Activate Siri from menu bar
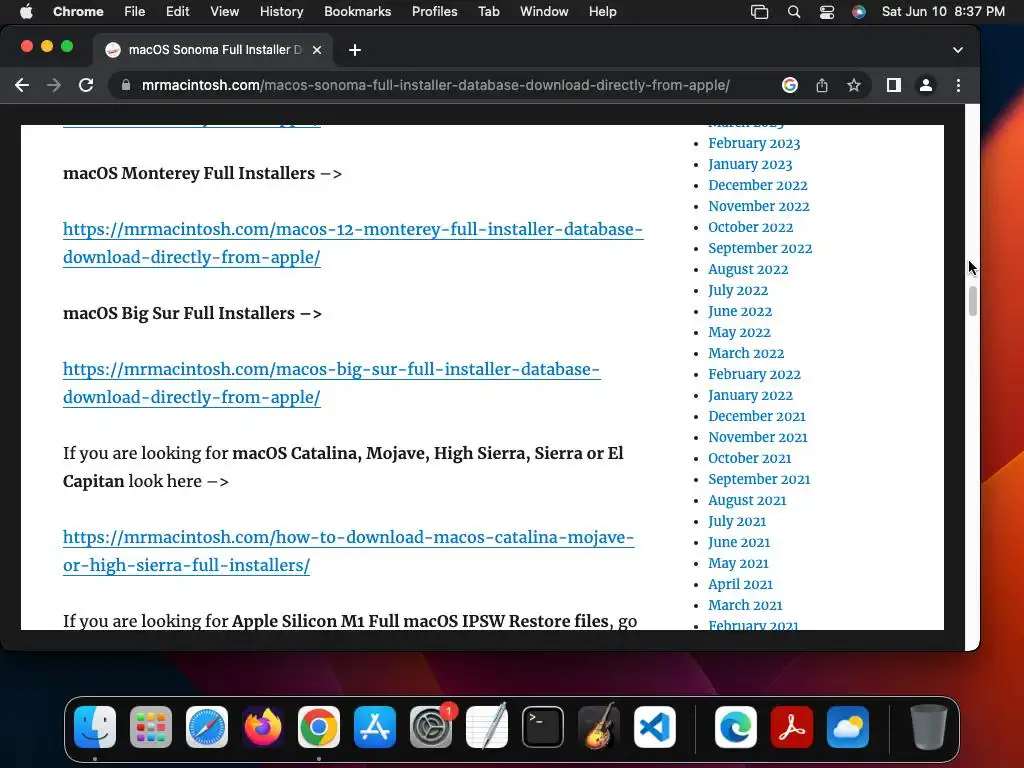 [x=859, y=12]
